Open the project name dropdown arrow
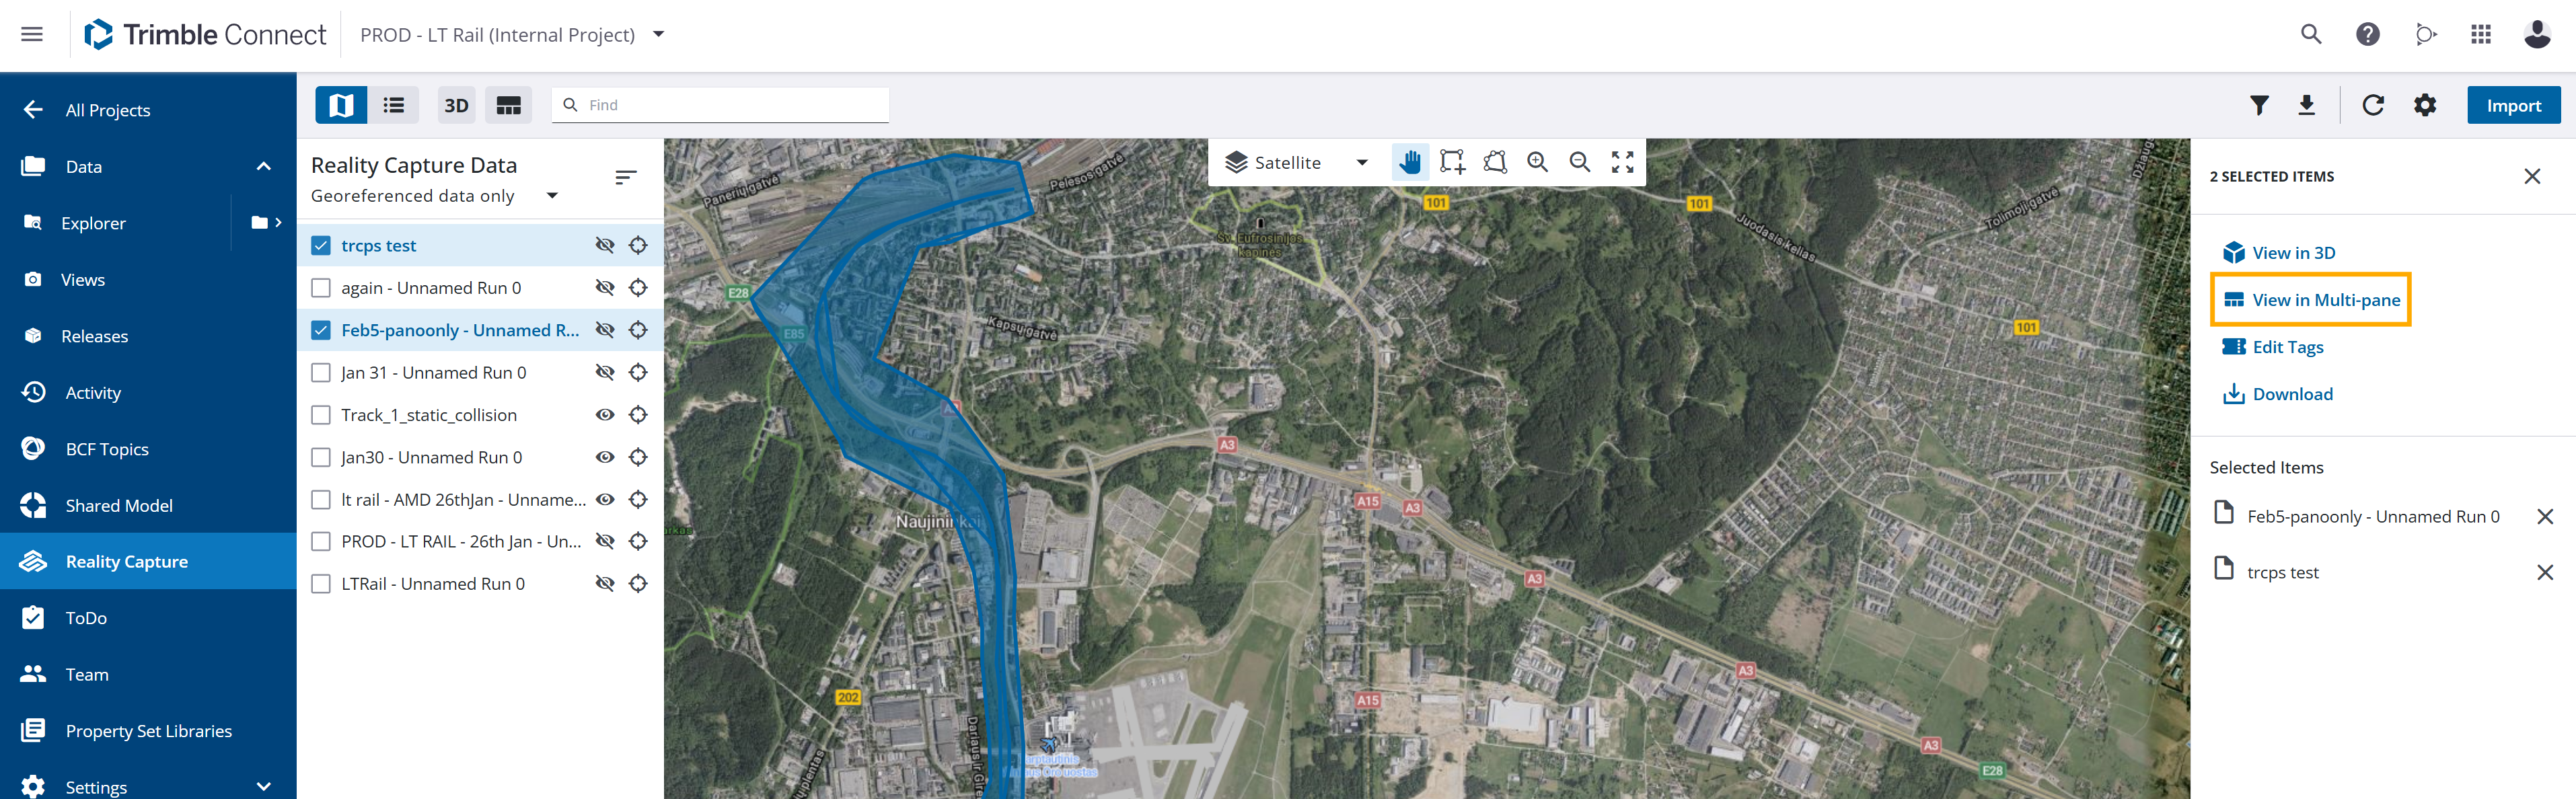The height and width of the screenshot is (799, 2576). 659,35
